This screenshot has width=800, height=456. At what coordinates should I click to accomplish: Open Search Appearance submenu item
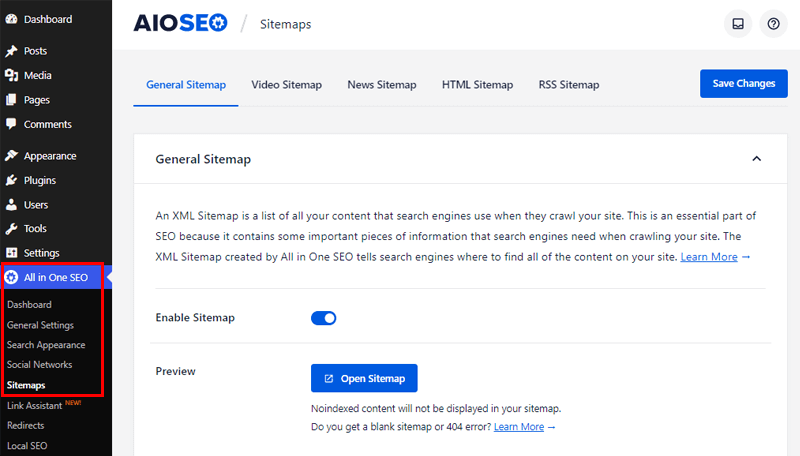46,345
